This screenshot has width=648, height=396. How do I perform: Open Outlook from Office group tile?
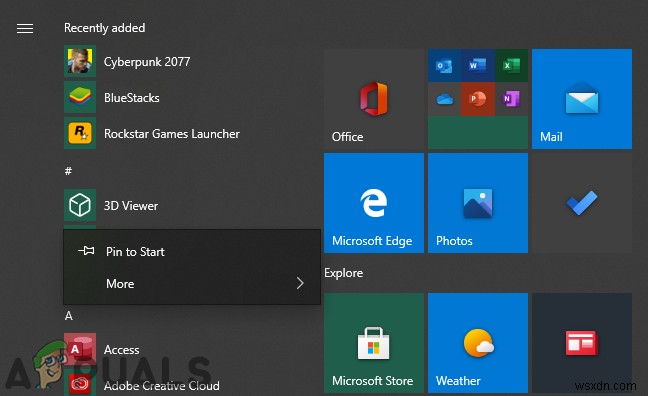(x=444, y=65)
